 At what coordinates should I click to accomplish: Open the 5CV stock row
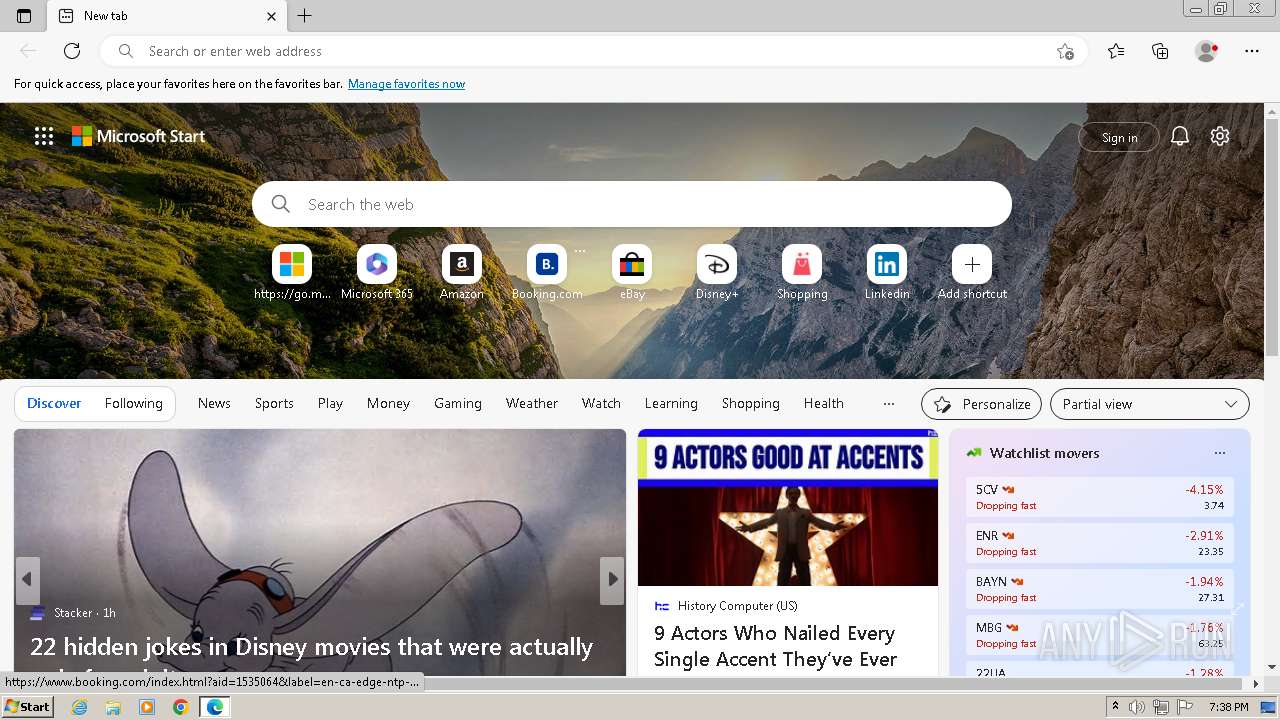click(1099, 497)
